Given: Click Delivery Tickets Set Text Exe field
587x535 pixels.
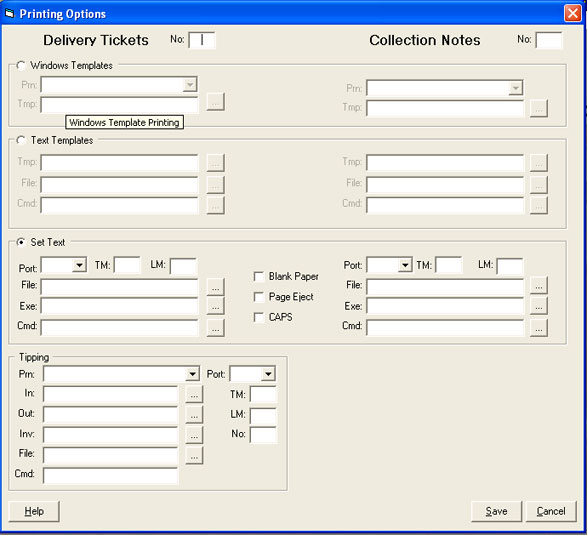Looking at the screenshot, I should [x=119, y=306].
